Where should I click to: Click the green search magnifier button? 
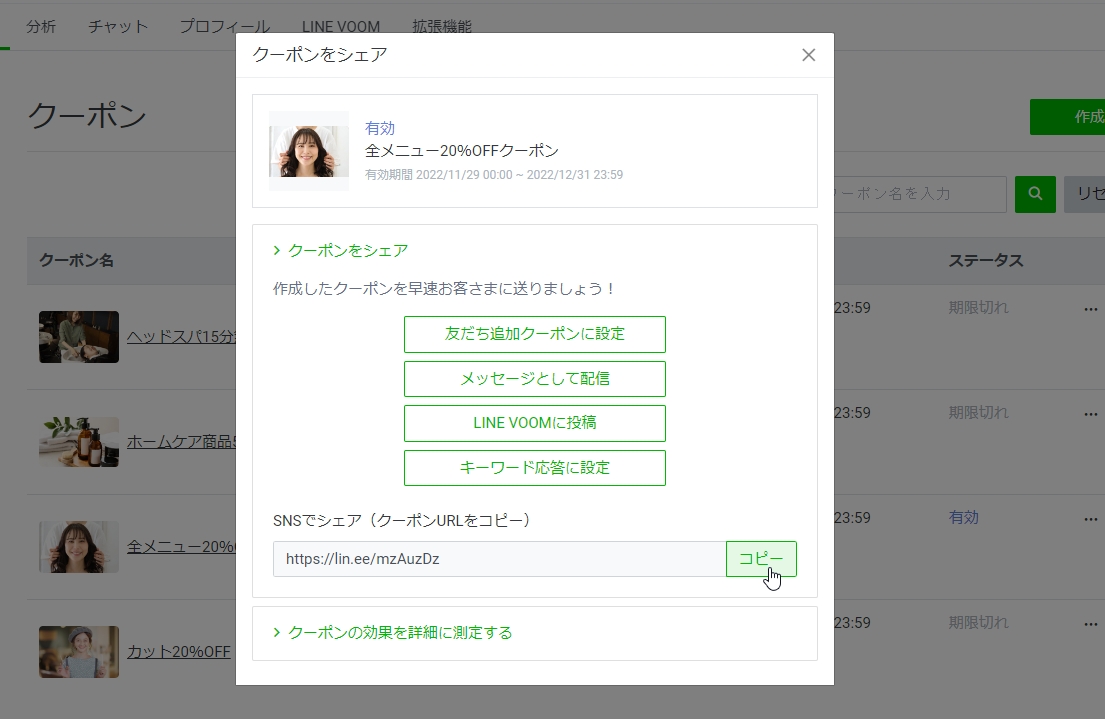pos(1035,194)
